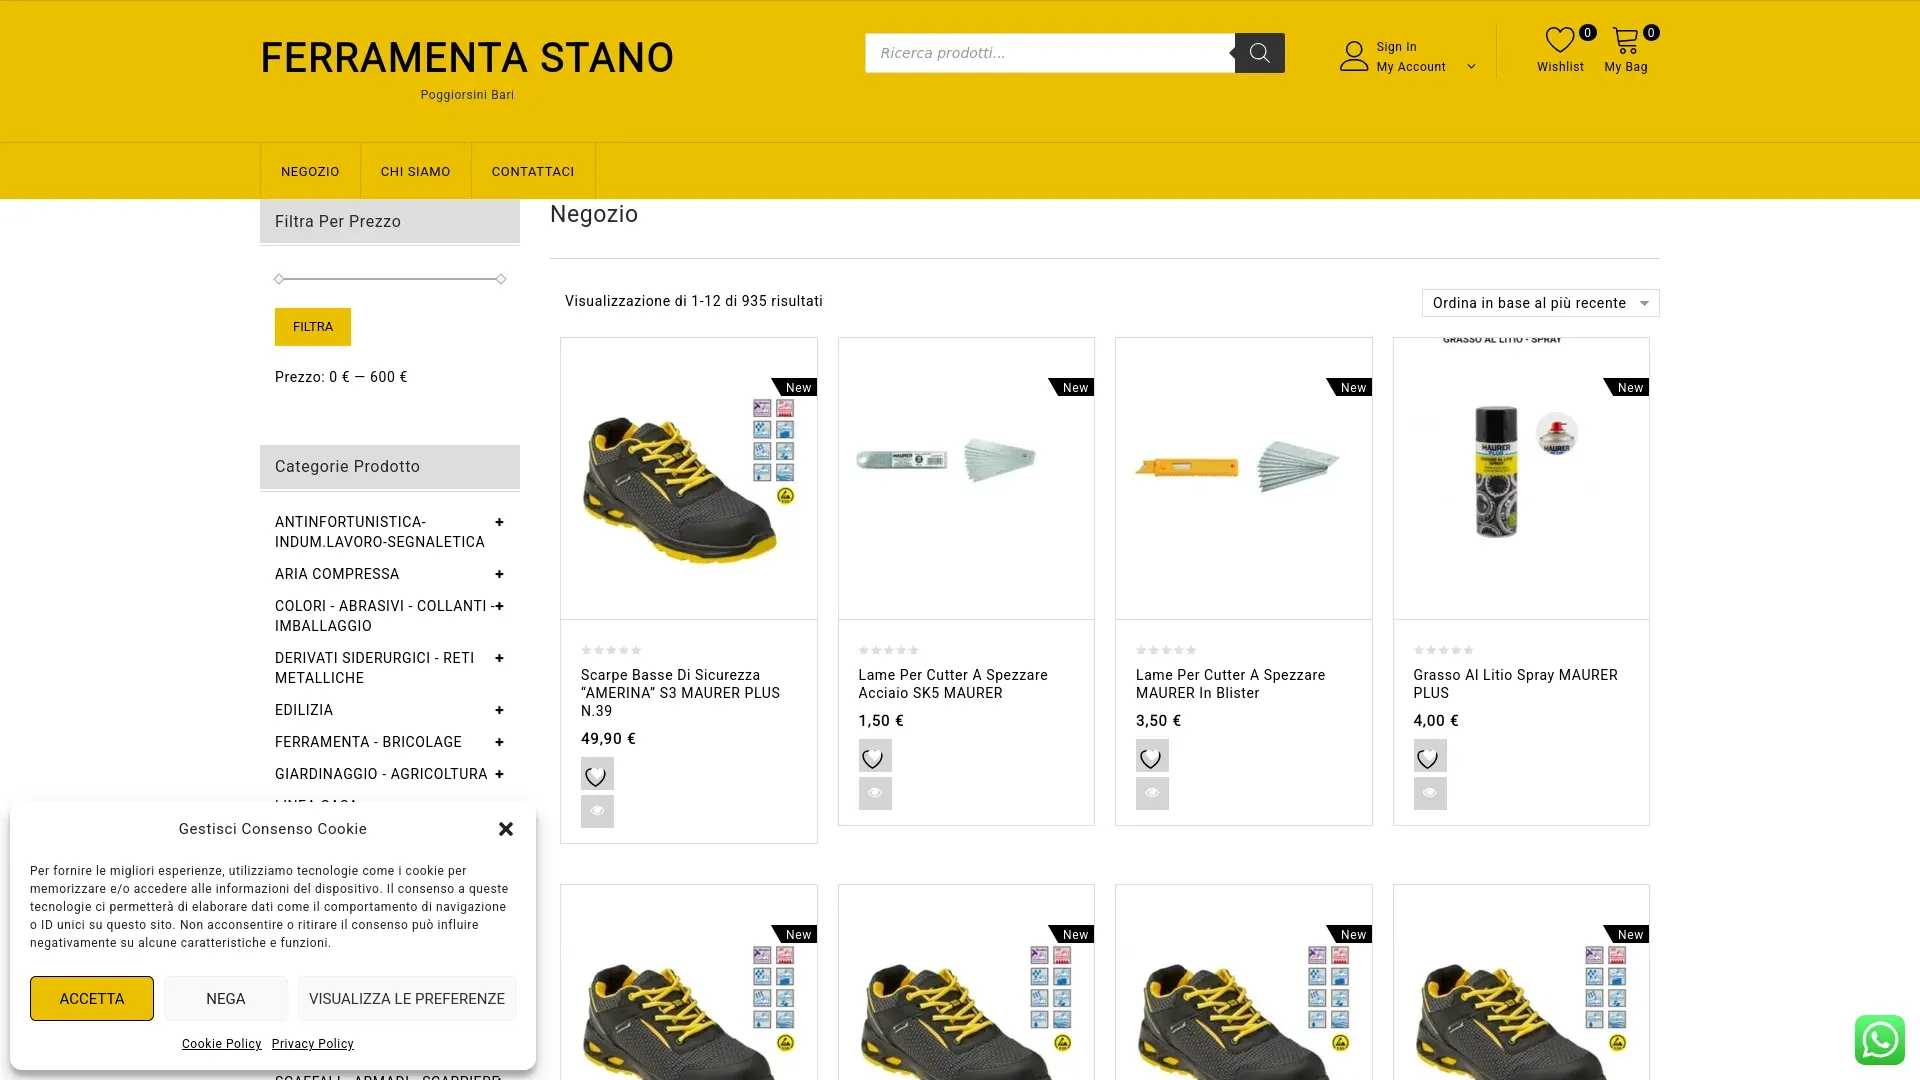Viewport: 1920px width, 1080px height.
Task: Expand FERRAMENTA - BRICOLAGE category
Action: point(499,742)
